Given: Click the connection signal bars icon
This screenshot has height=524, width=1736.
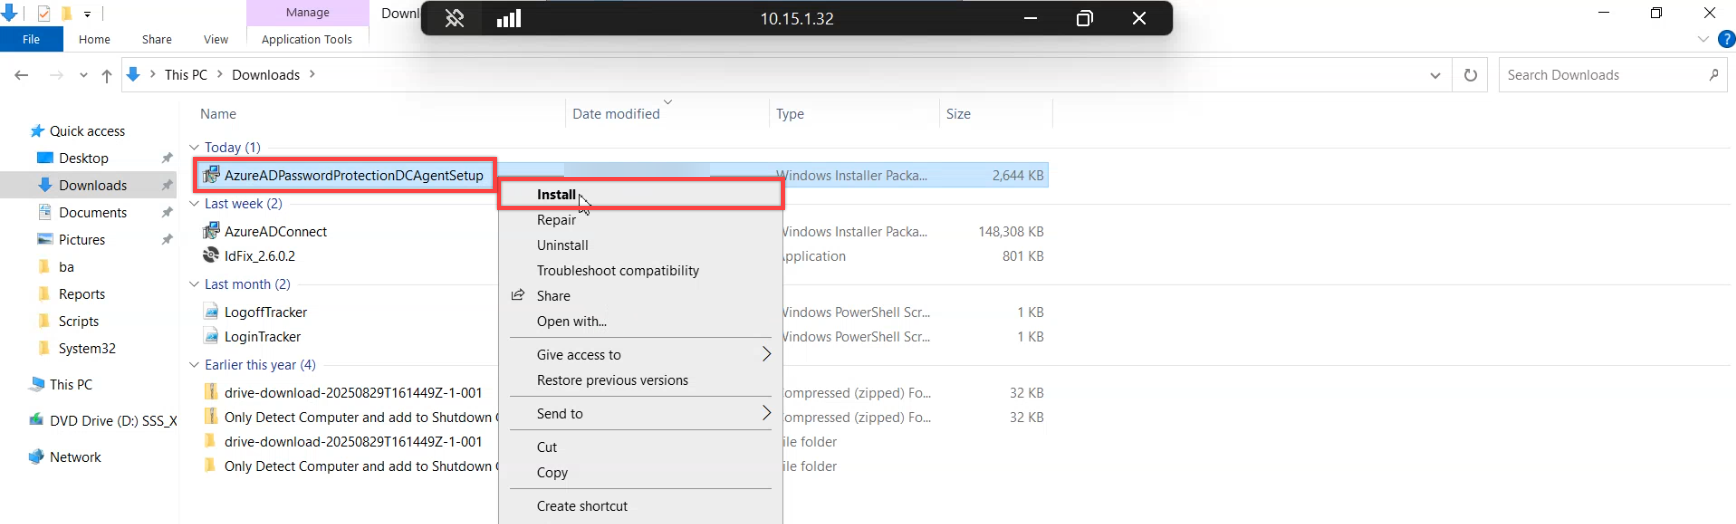Looking at the screenshot, I should click(509, 18).
